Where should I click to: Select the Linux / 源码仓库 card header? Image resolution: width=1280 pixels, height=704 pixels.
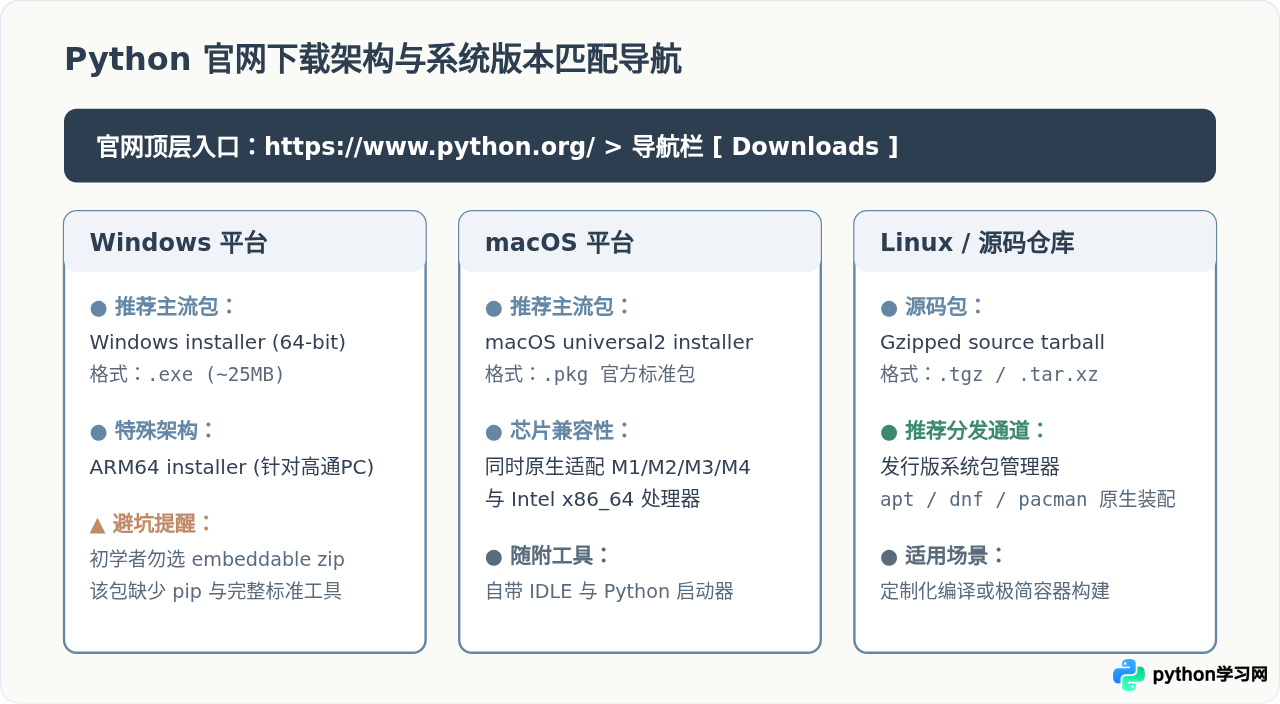1035,242
